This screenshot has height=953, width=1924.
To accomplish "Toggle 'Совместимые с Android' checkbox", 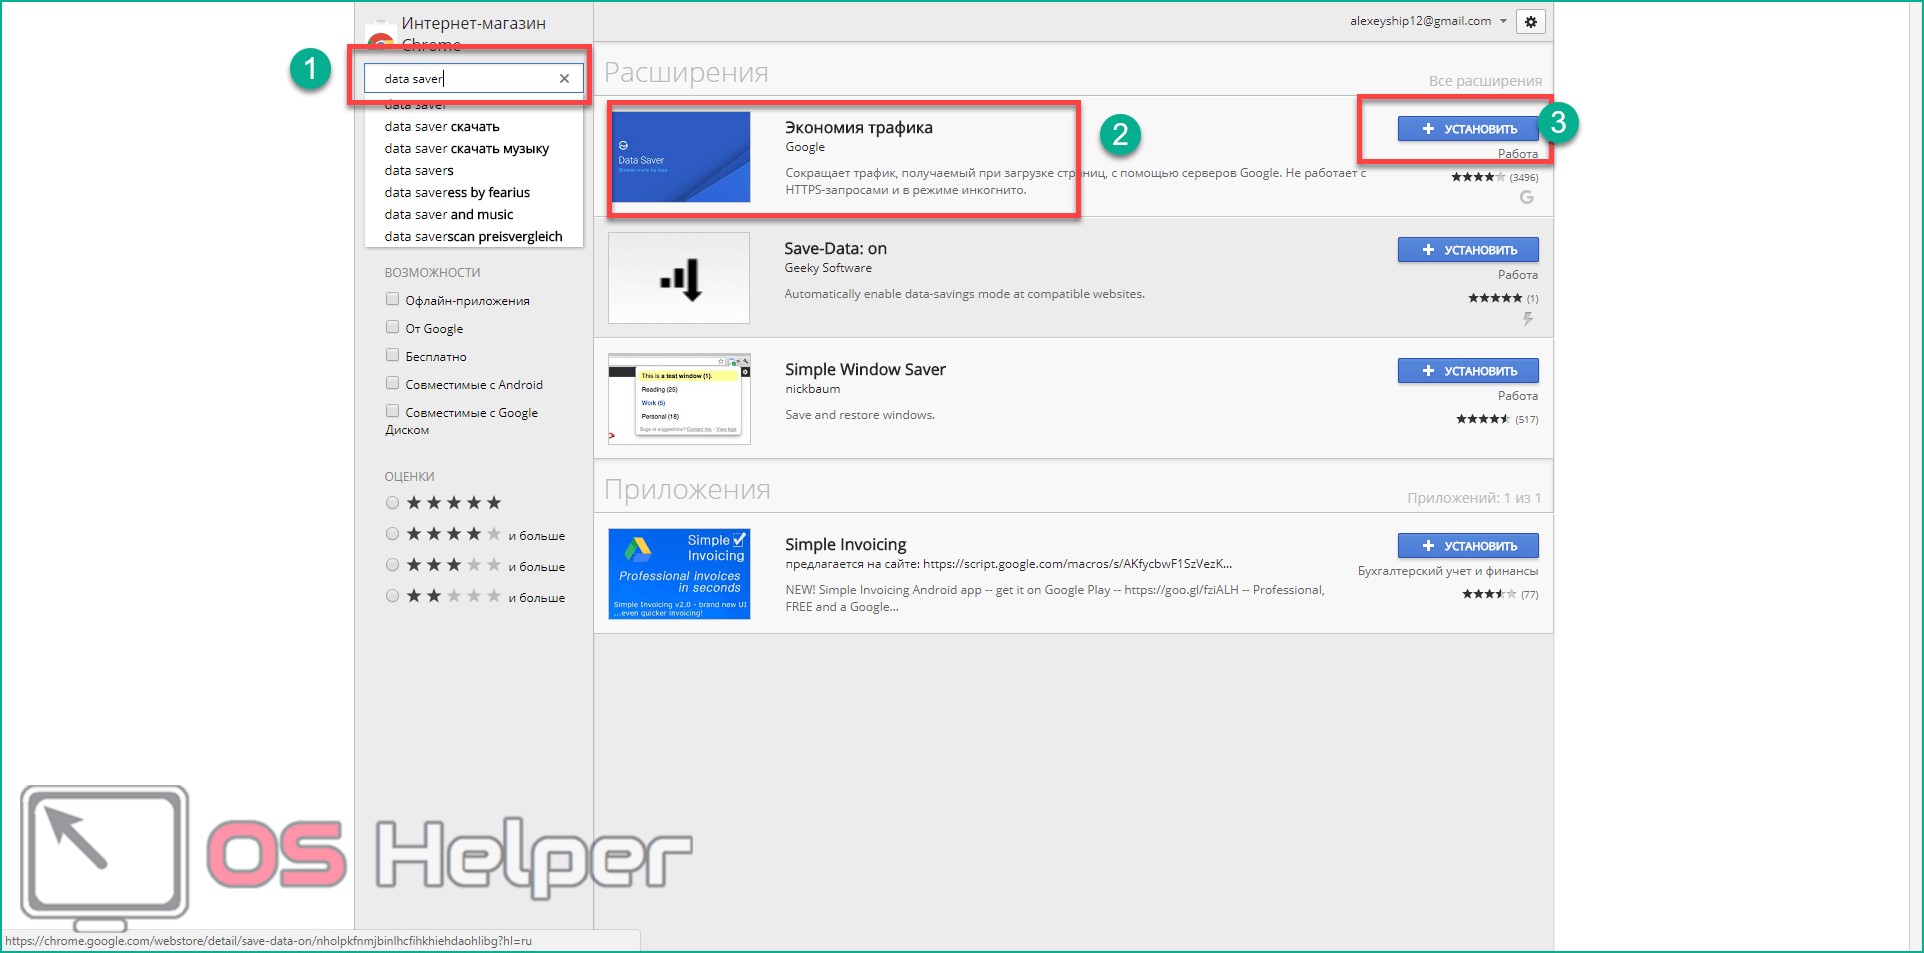I will coord(392,383).
